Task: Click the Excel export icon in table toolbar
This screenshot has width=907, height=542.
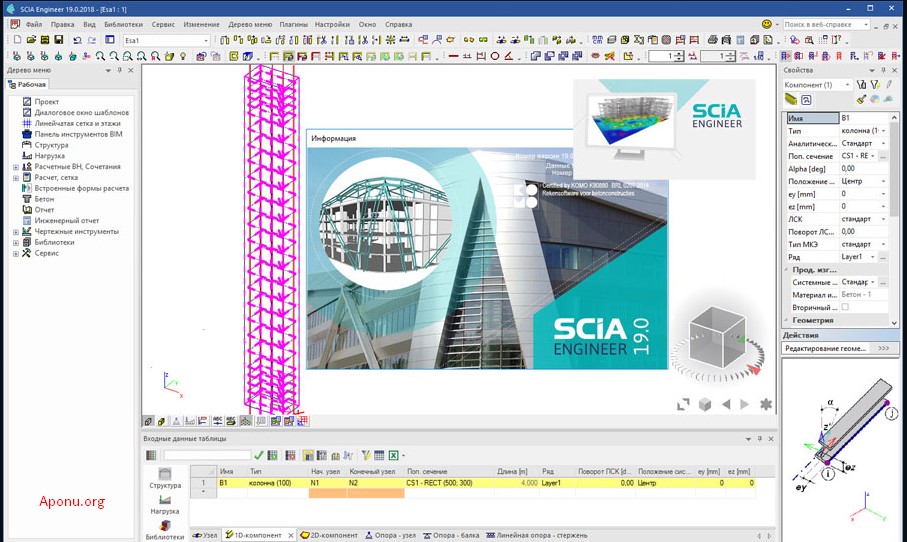Action: 393,455
